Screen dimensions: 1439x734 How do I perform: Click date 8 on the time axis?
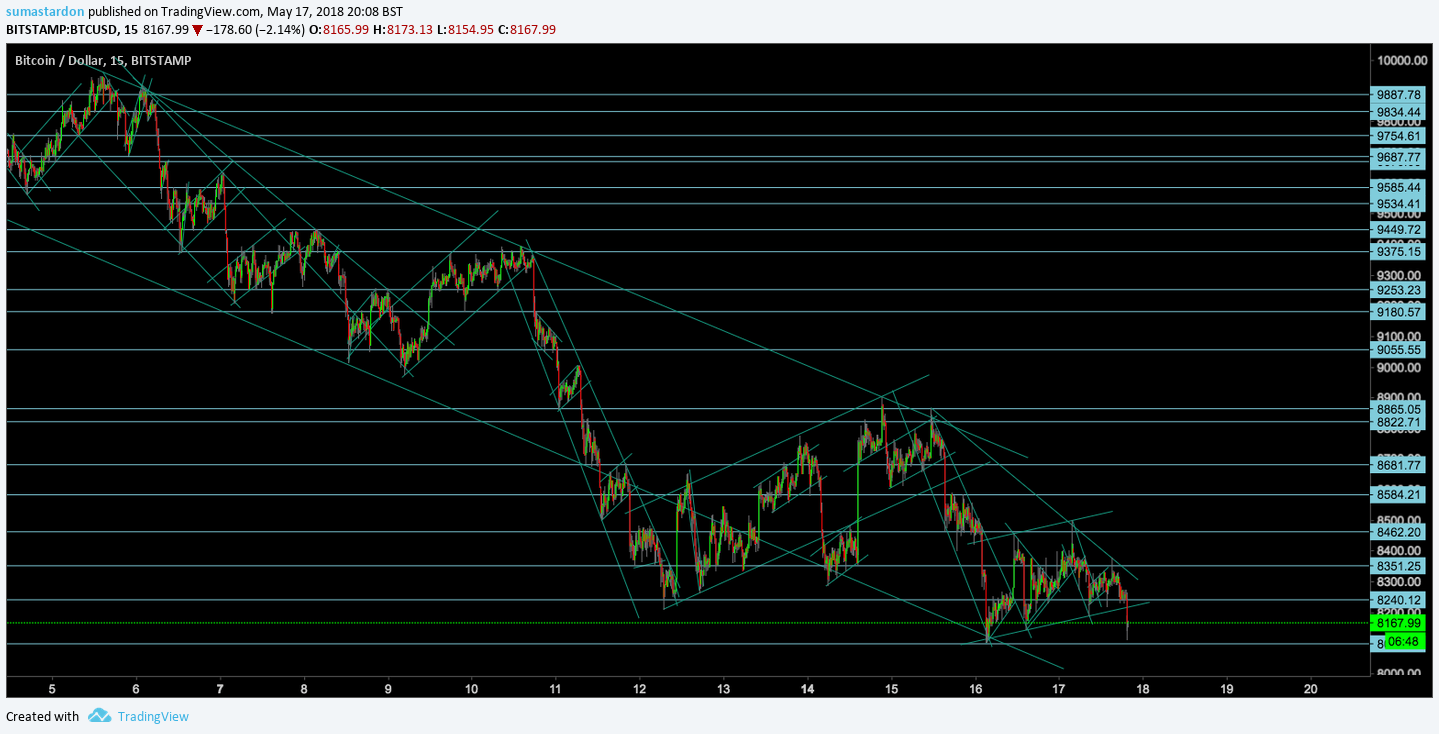point(304,688)
